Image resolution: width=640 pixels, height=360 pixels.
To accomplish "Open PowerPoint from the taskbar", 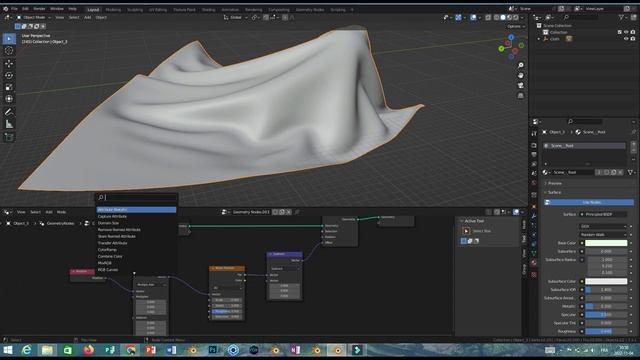I will pos(151,350).
